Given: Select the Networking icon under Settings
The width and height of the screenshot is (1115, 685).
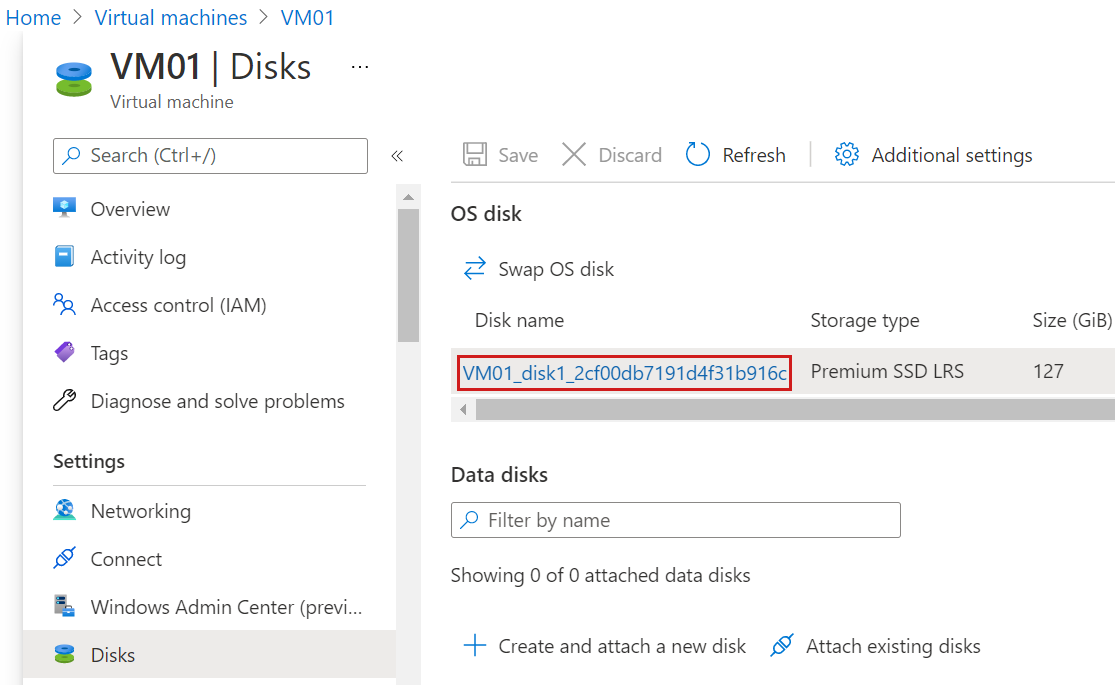Looking at the screenshot, I should click(66, 510).
